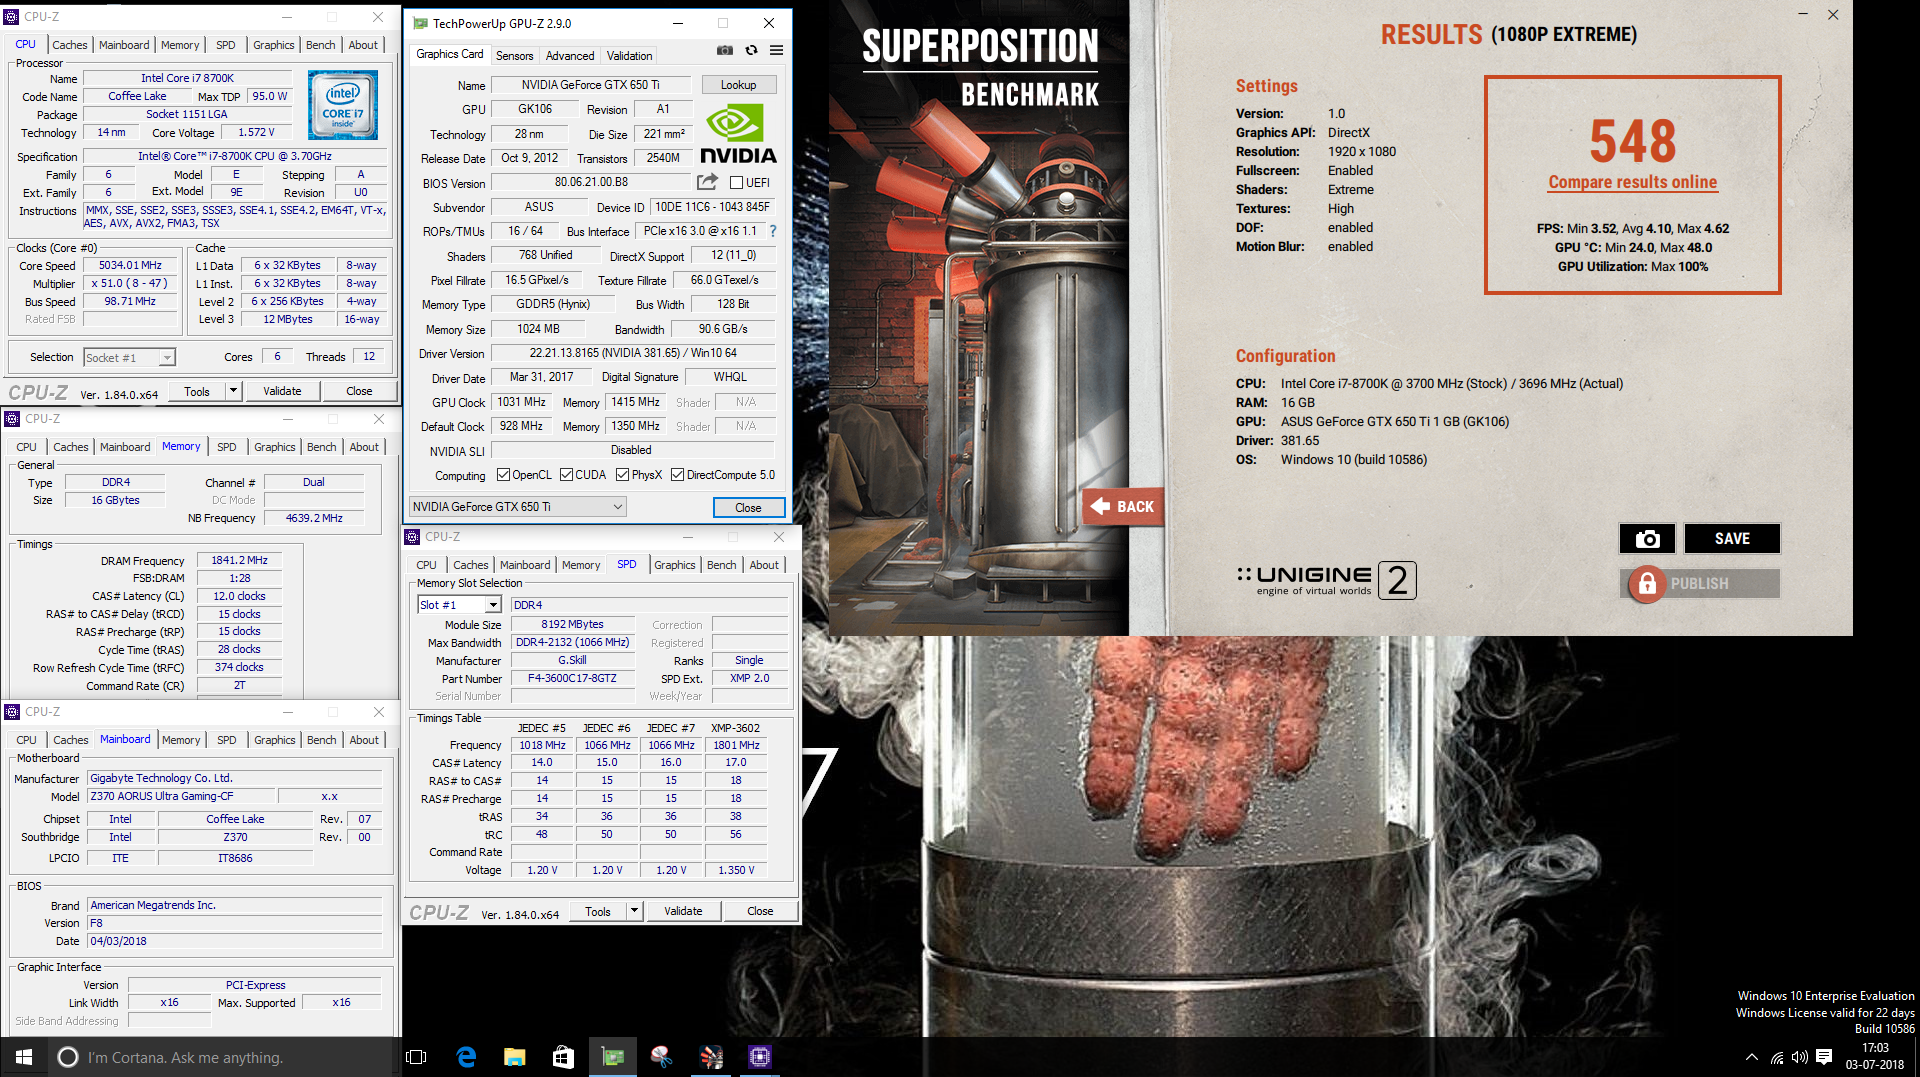The height and width of the screenshot is (1077, 1920).
Task: Switch to the Sensors tab in GPU-Z
Action: (514, 56)
